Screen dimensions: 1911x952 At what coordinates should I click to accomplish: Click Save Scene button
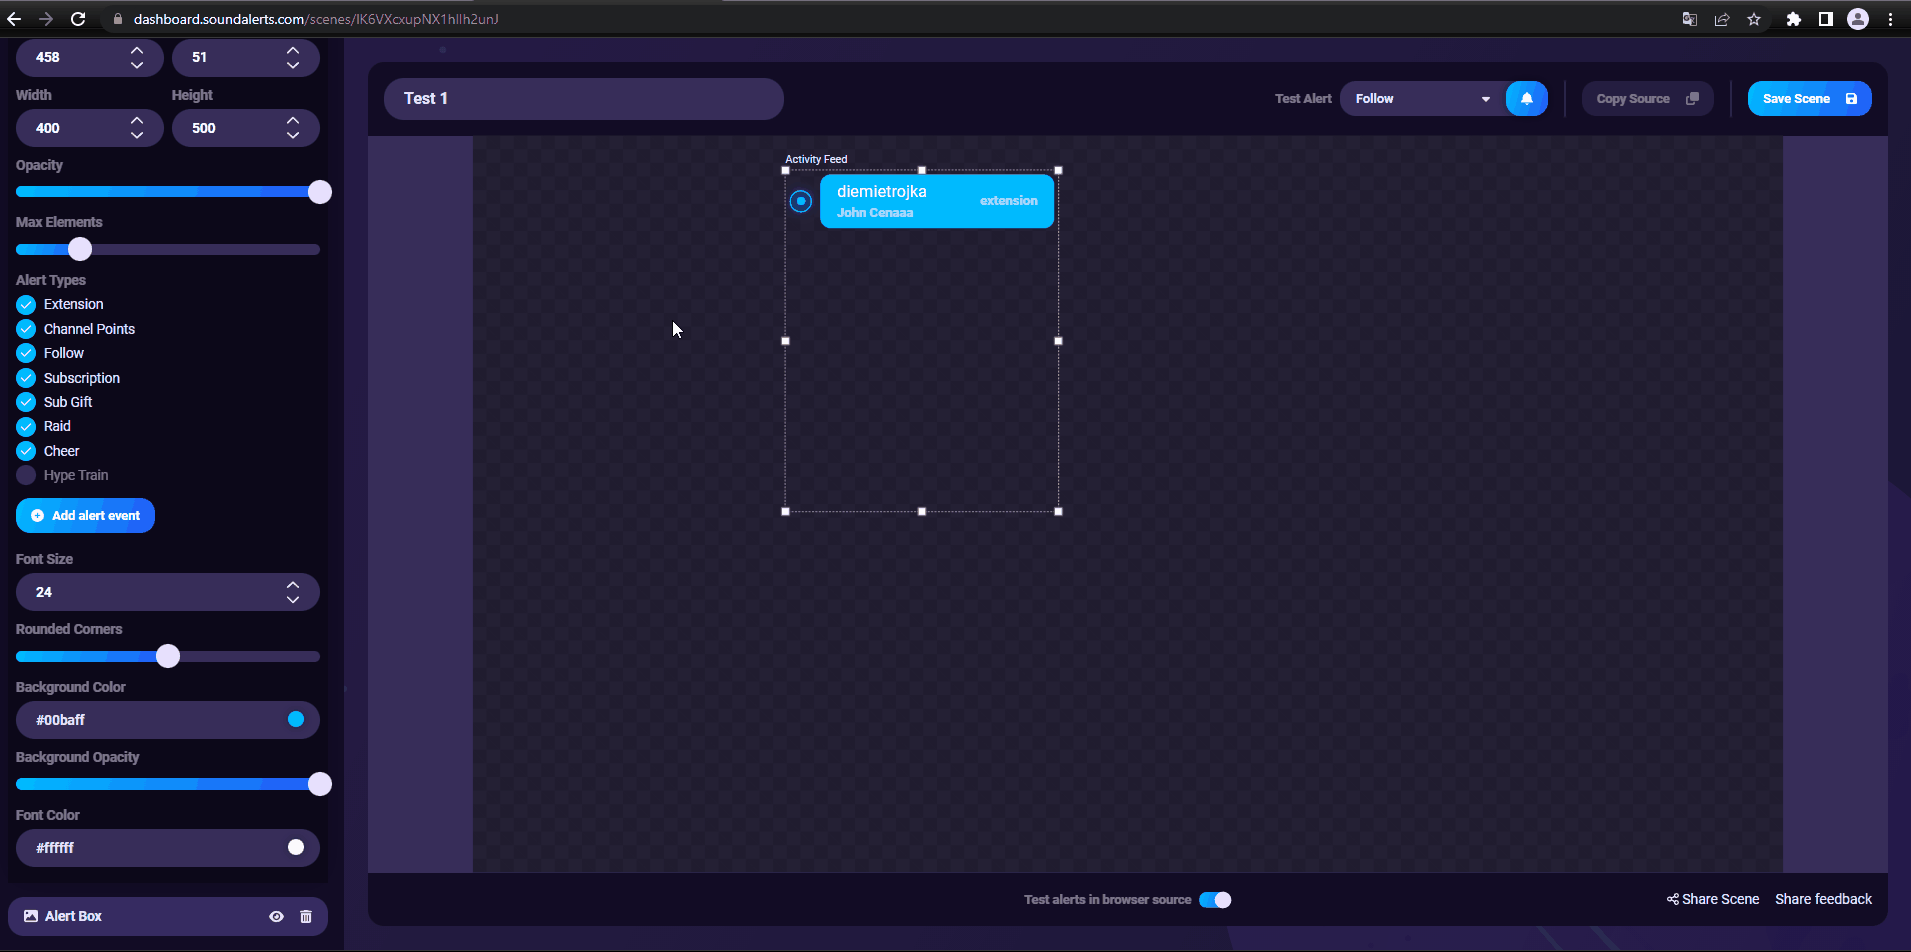[x=1809, y=99]
